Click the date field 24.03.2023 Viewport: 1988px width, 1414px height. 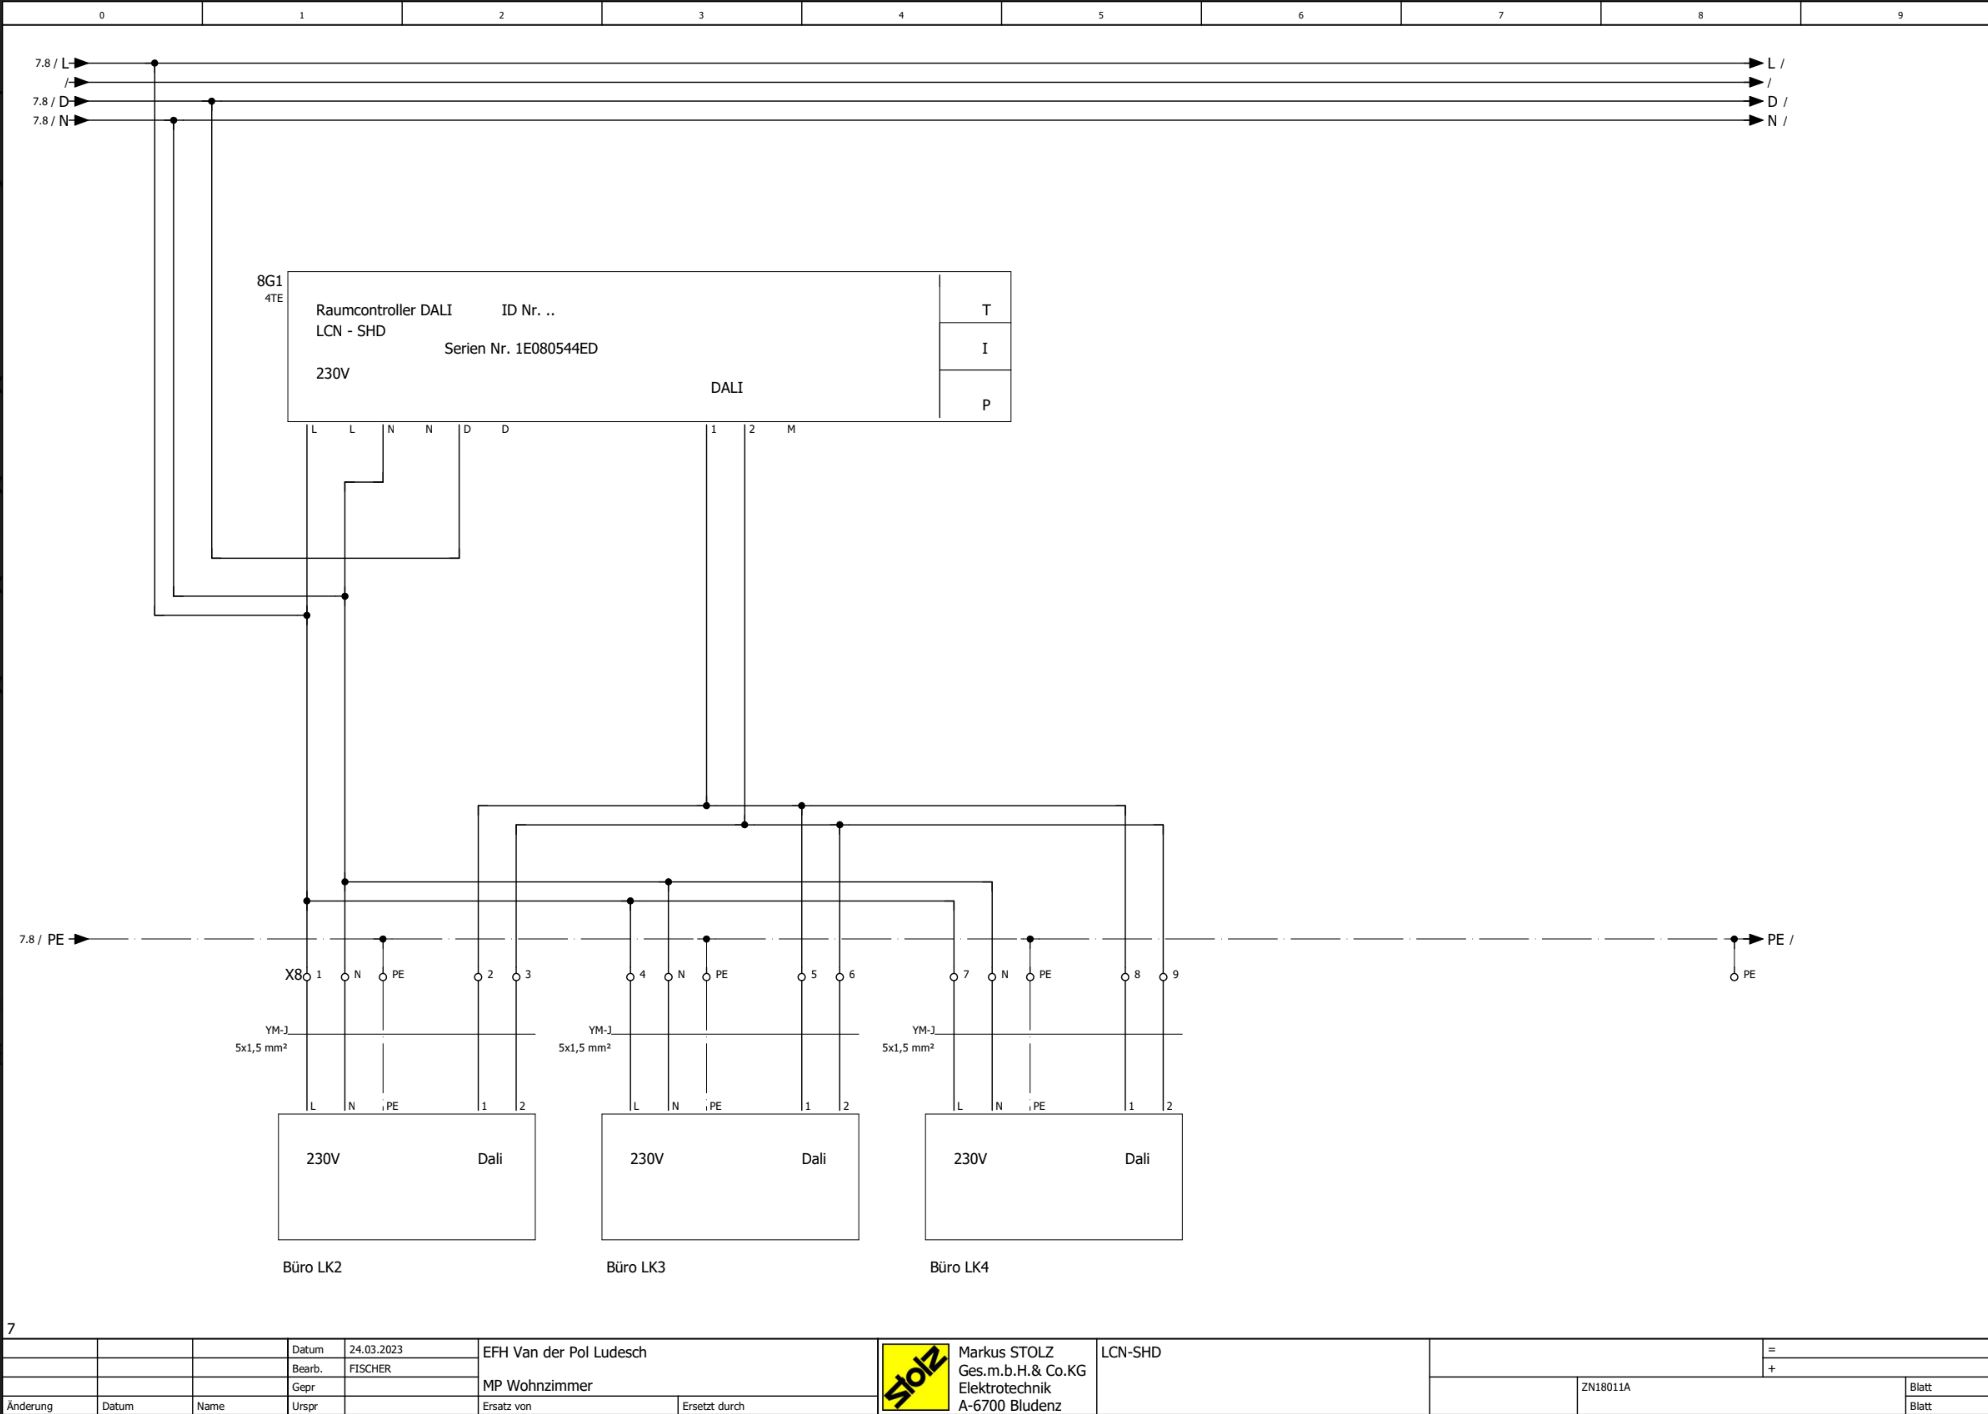point(376,1349)
